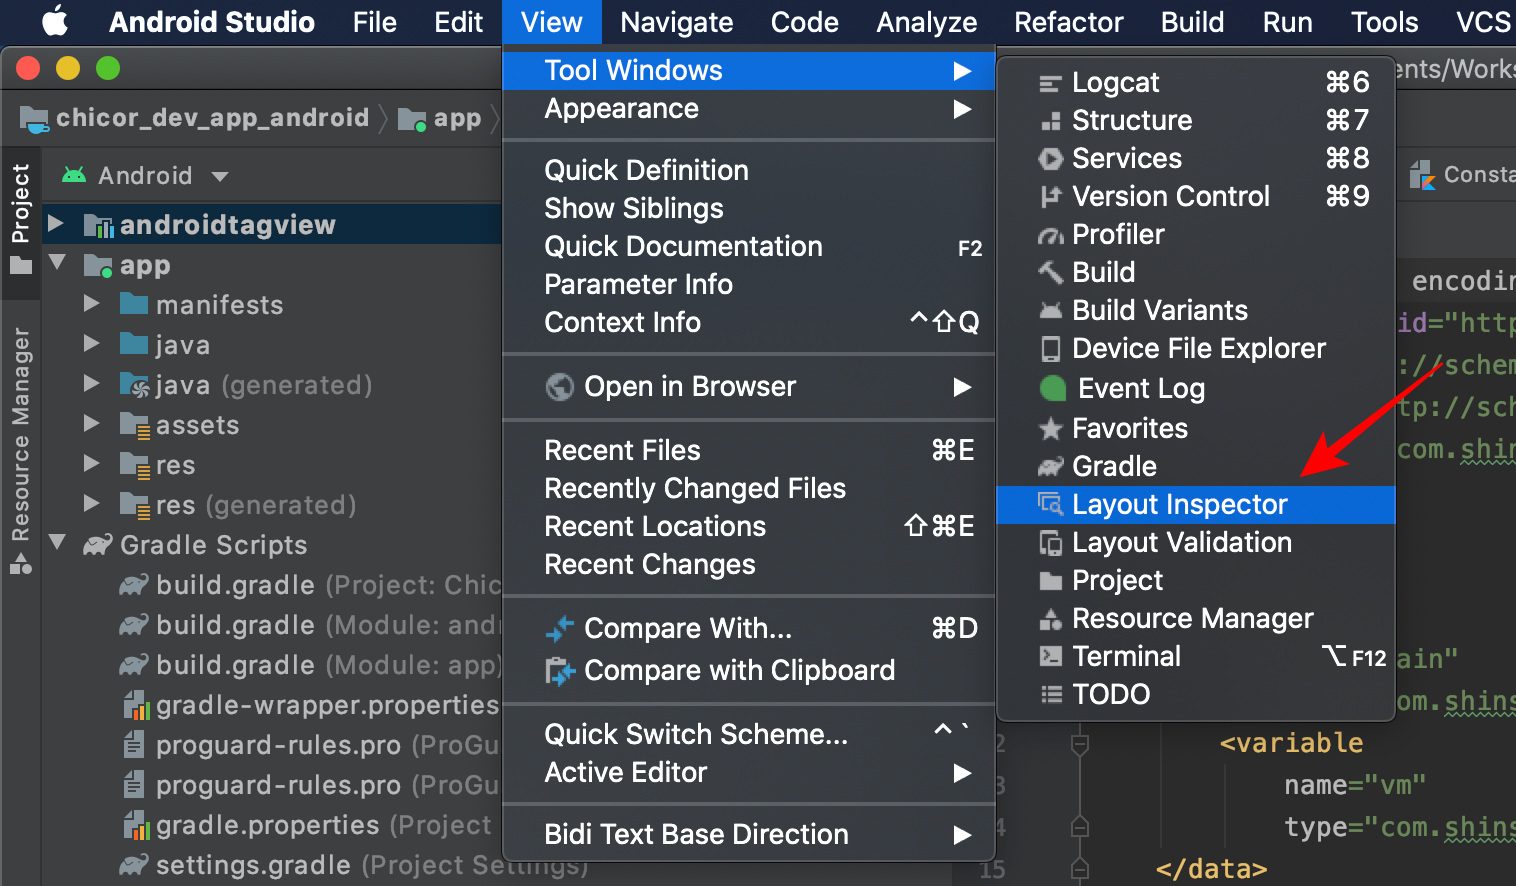This screenshot has height=886, width=1516.
Task: Expand the androidtagview module
Action: coord(56,224)
